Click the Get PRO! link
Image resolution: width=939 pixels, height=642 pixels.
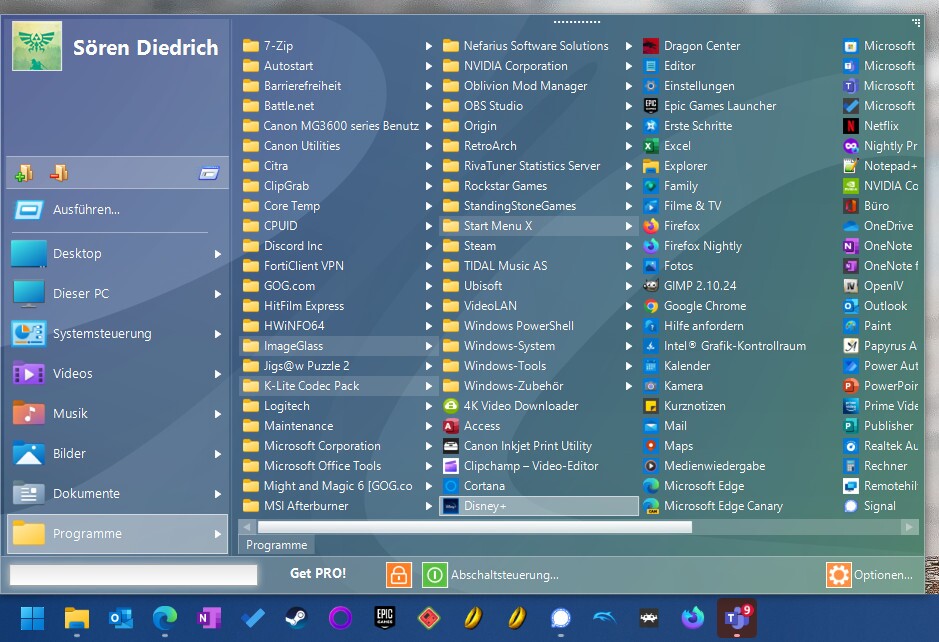(320, 574)
